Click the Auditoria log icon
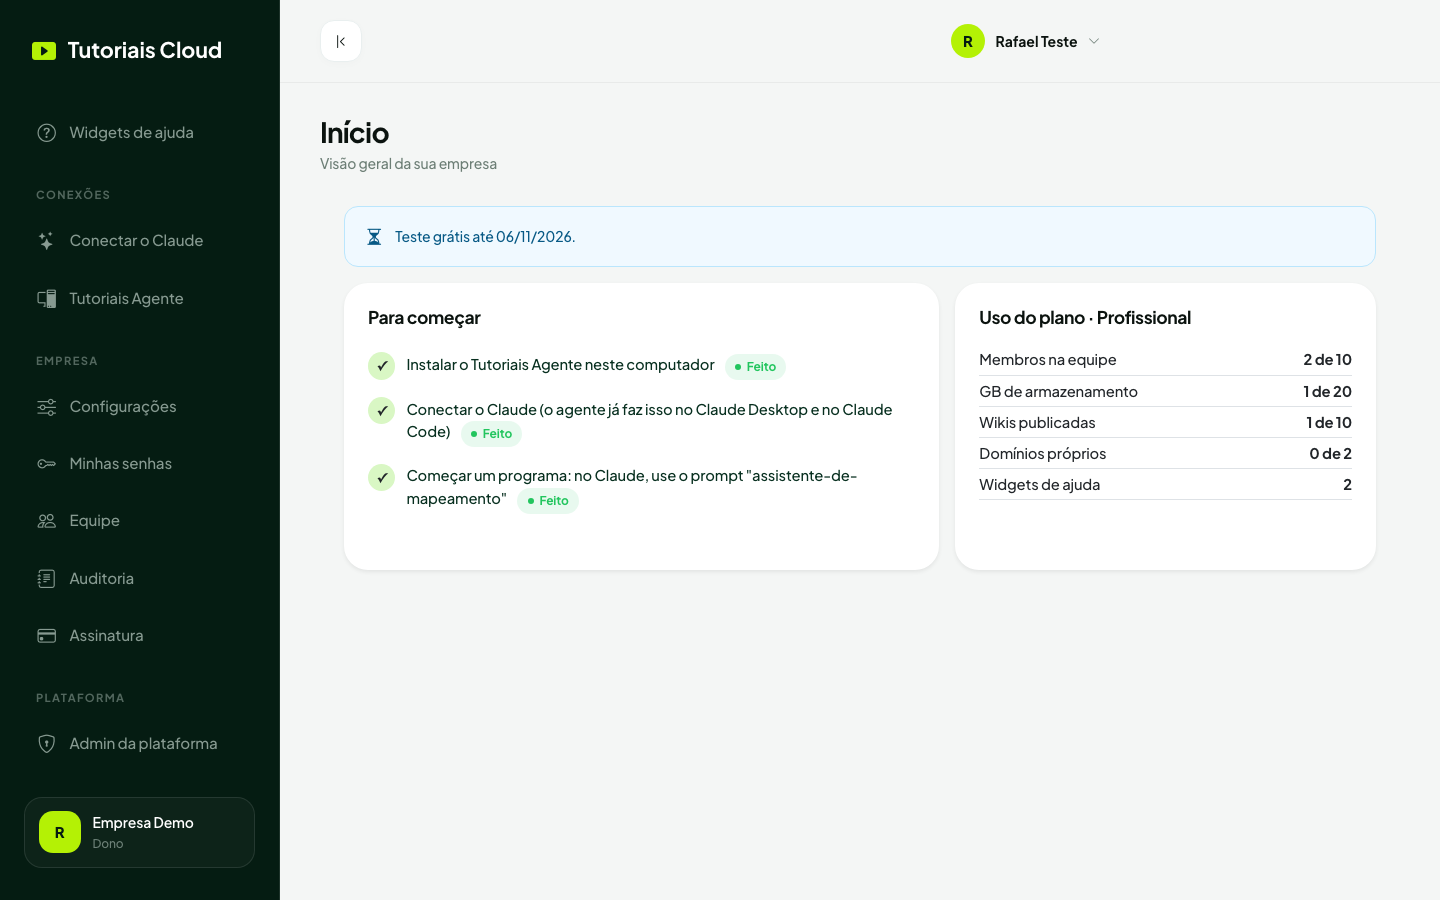Viewport: 1440px width, 900px height. point(46,579)
